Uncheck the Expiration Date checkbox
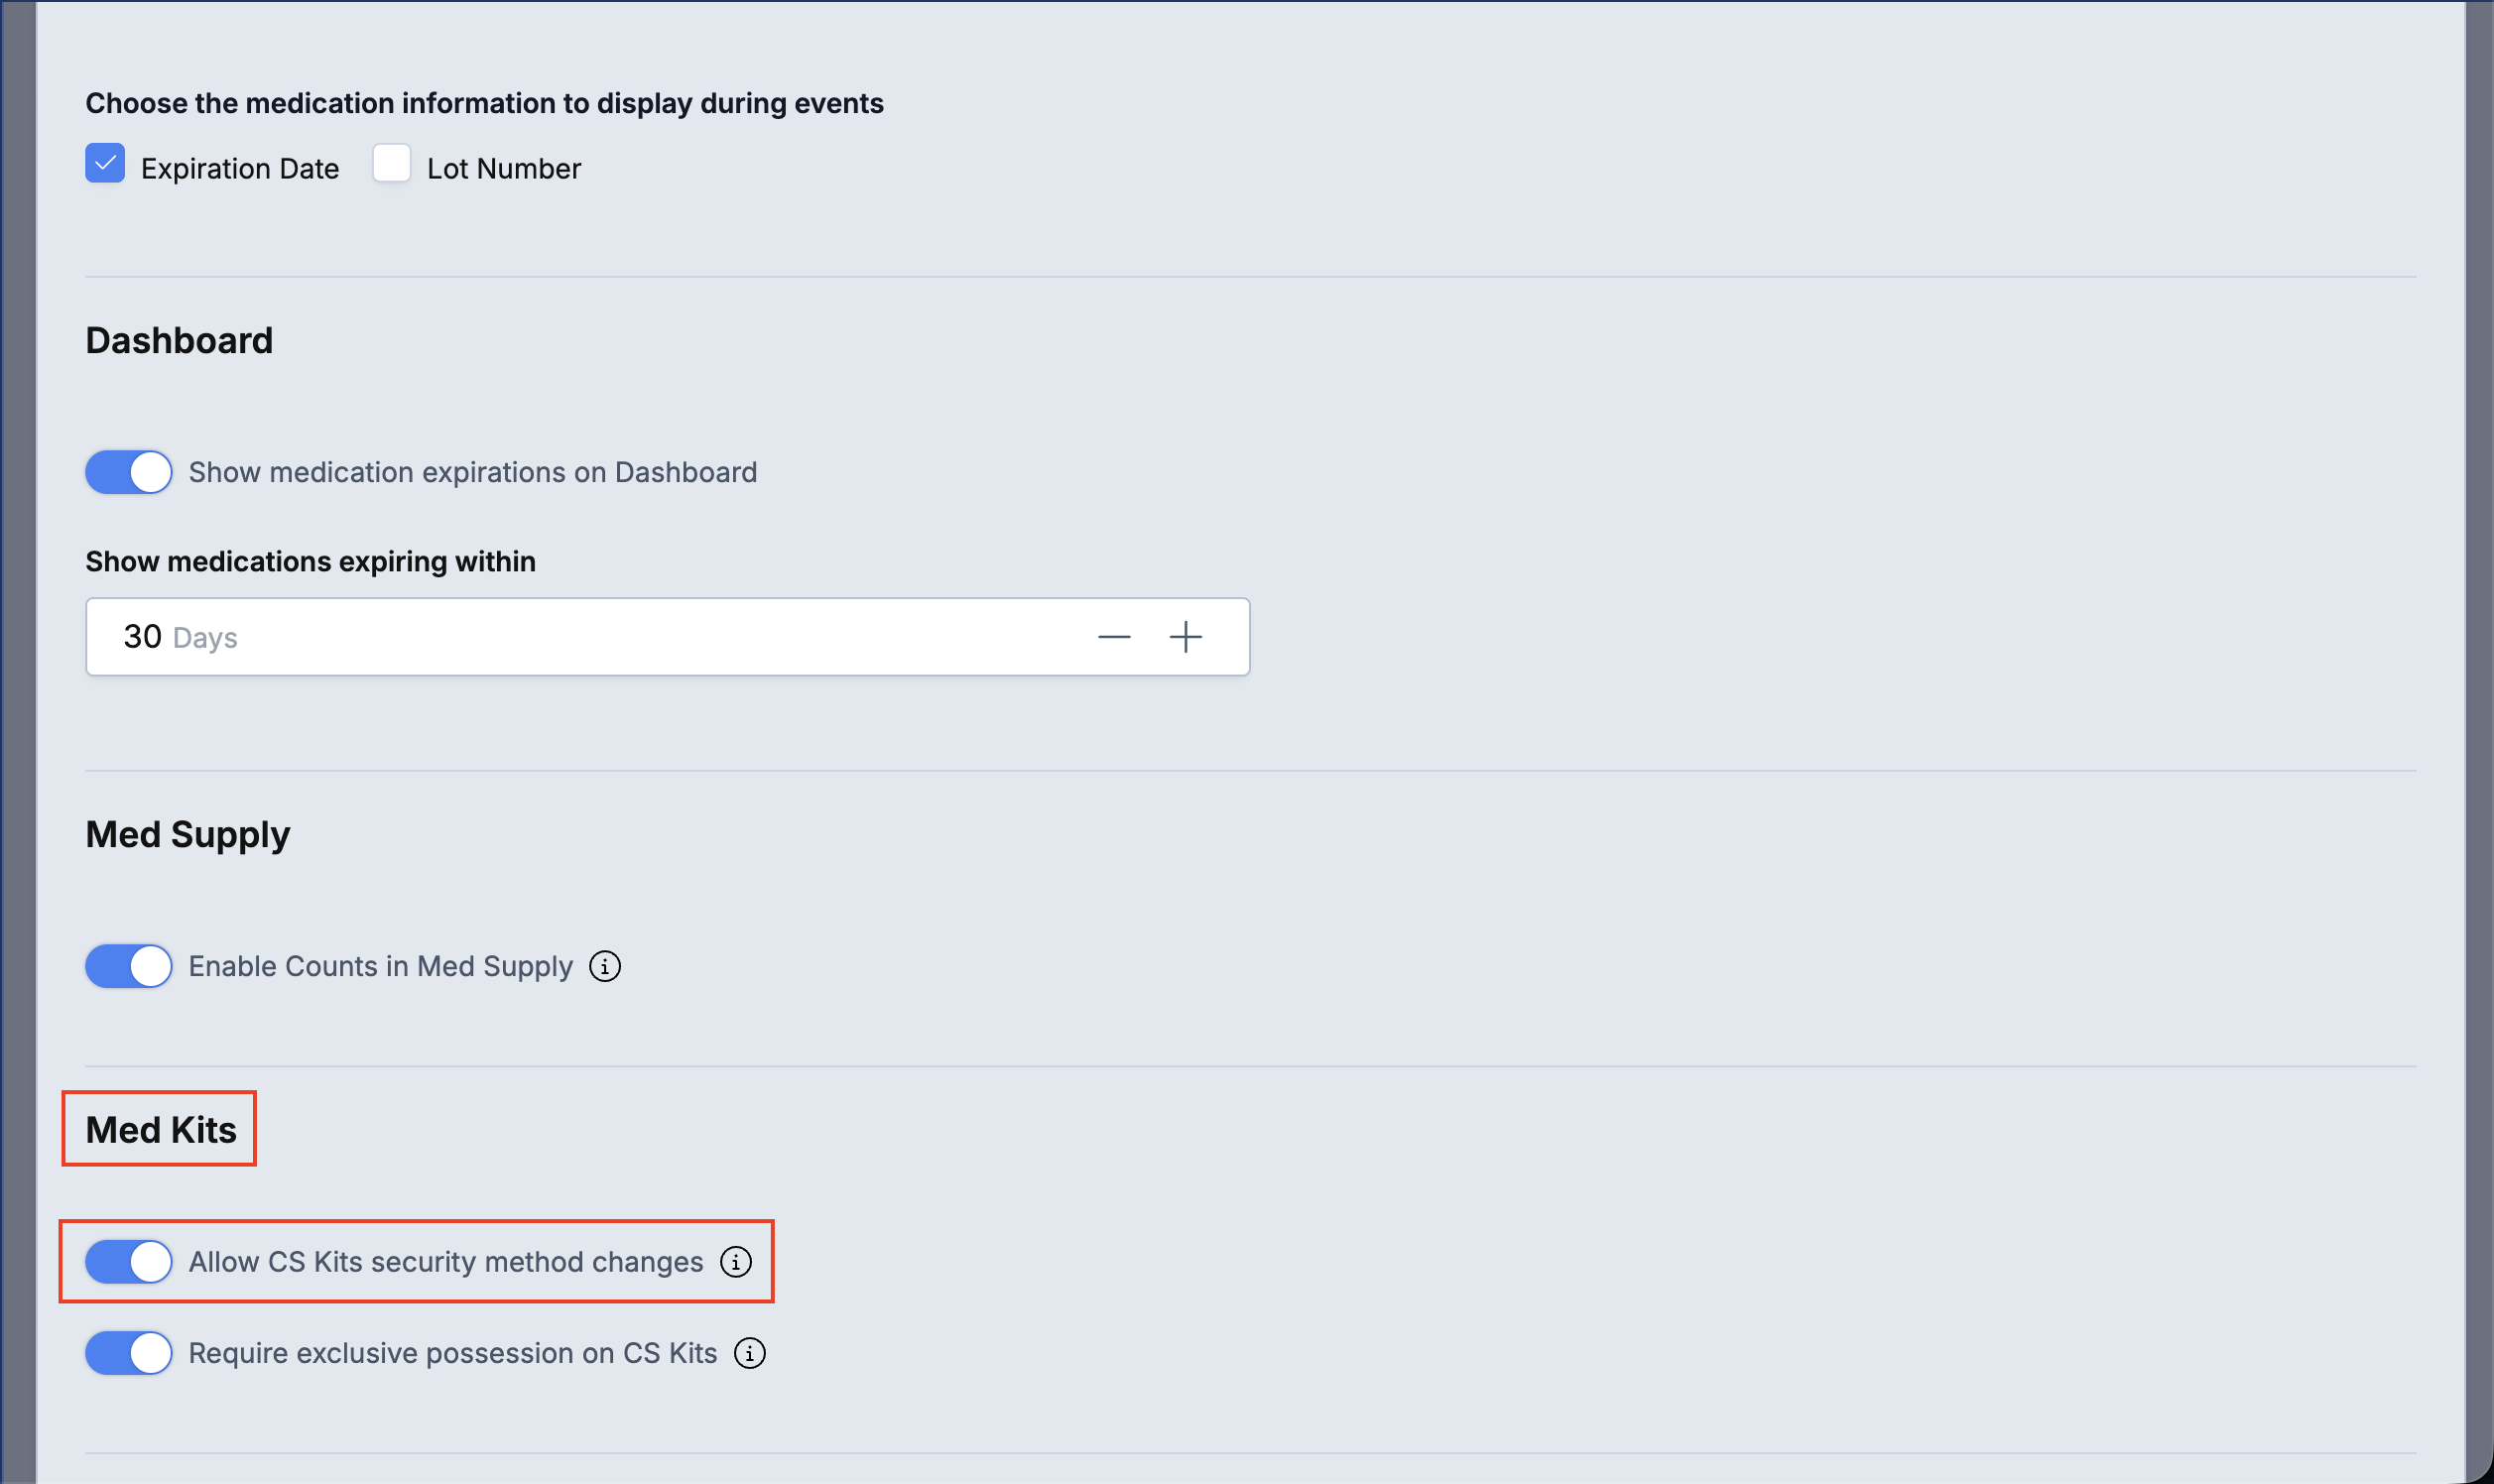The height and width of the screenshot is (1484, 2494). 105,163
